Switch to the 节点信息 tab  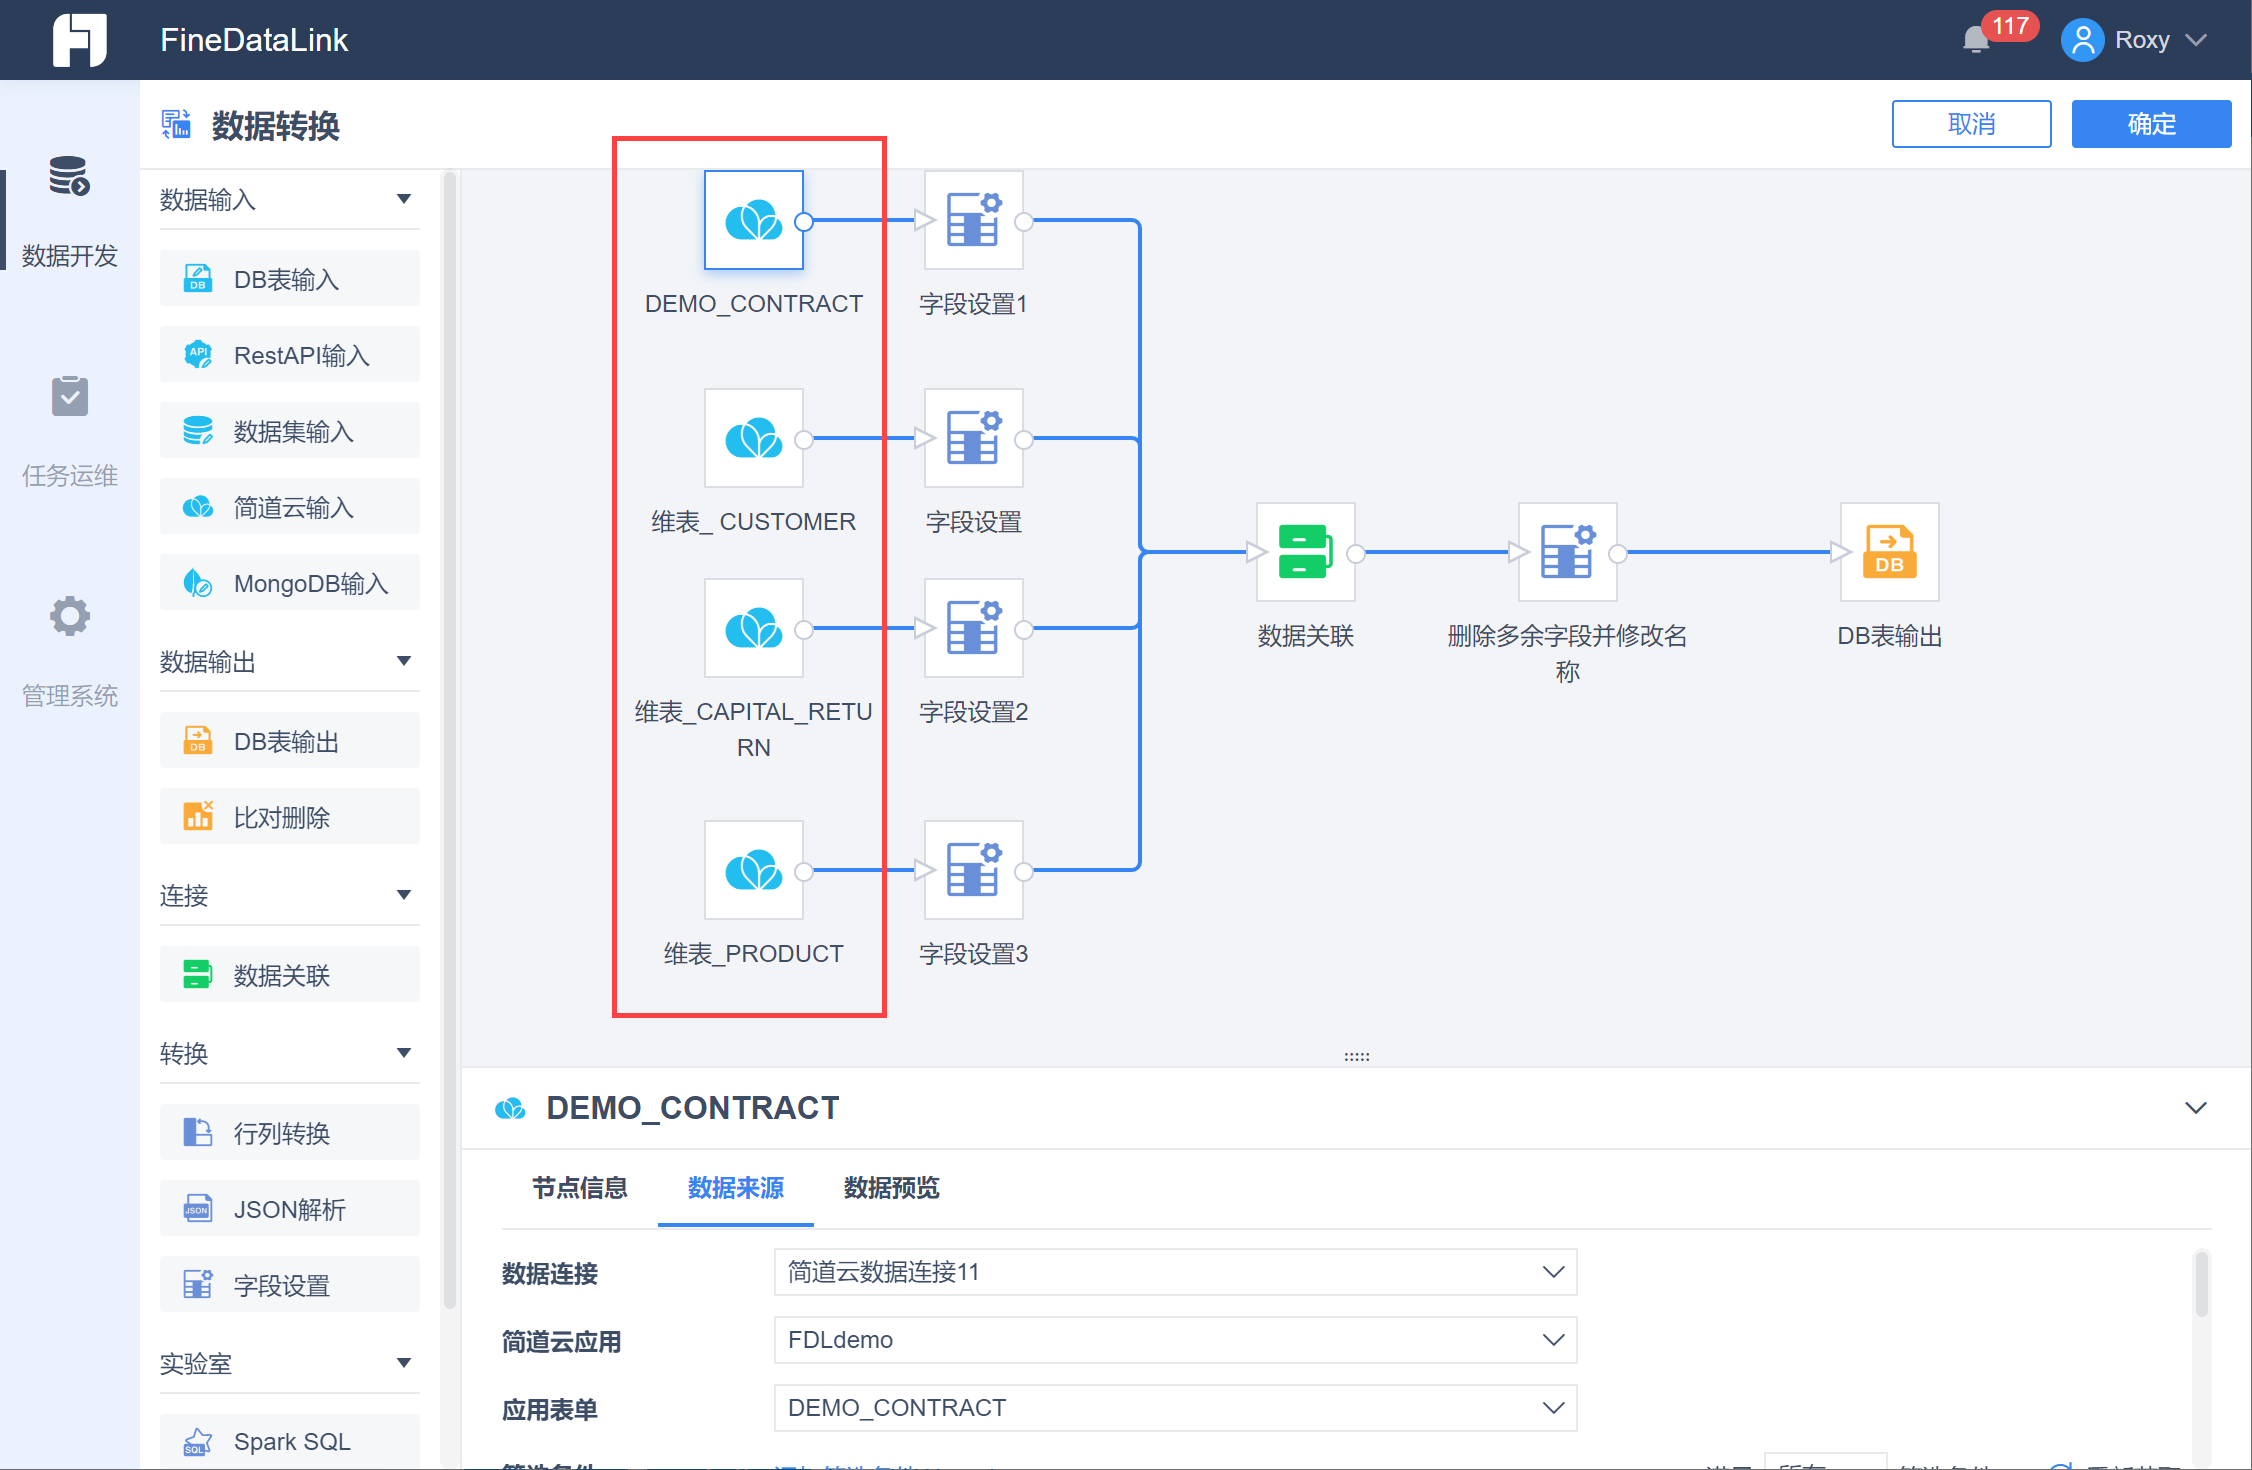[x=580, y=1188]
